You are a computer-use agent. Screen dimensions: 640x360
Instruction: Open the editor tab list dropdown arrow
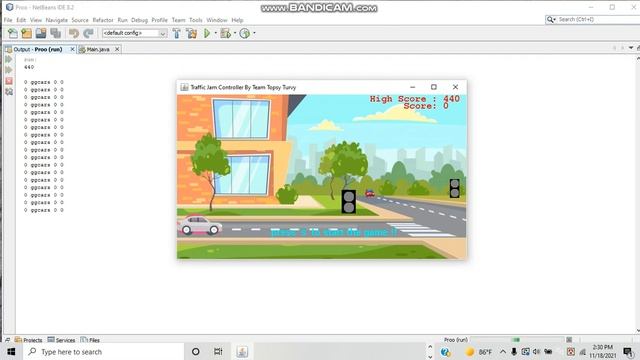631,48
